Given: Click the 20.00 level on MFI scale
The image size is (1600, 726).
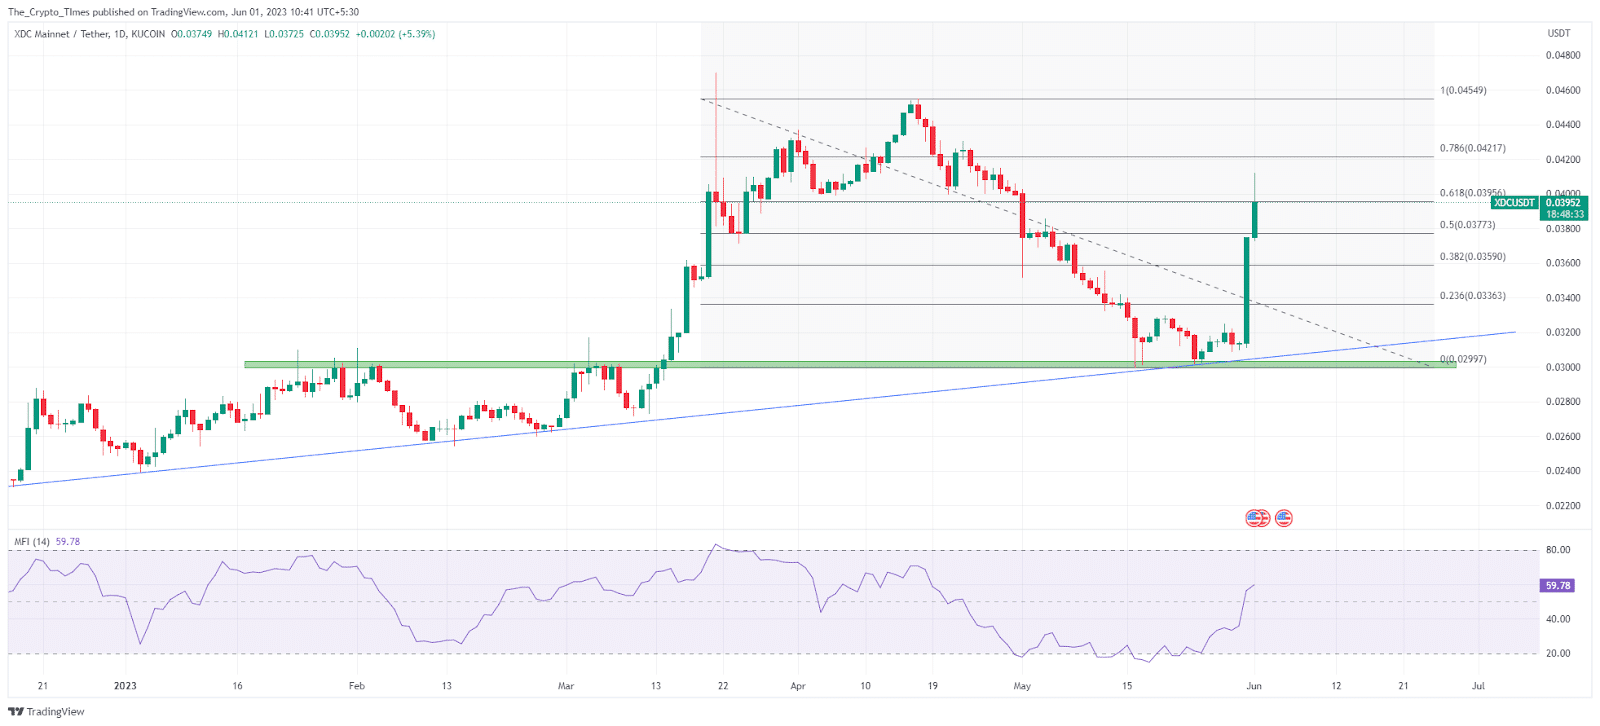Looking at the screenshot, I should pyautogui.click(x=1558, y=654).
